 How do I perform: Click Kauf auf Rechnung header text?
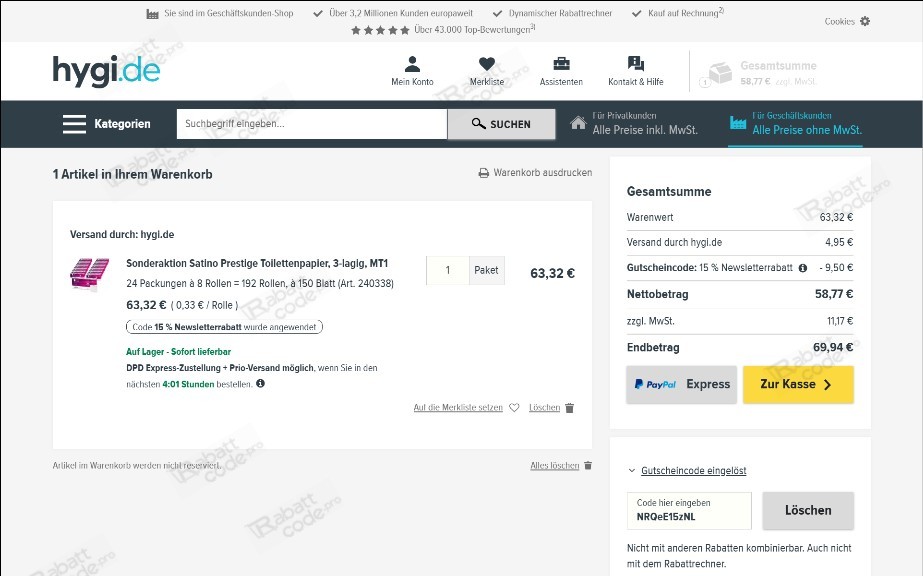[x=685, y=12]
